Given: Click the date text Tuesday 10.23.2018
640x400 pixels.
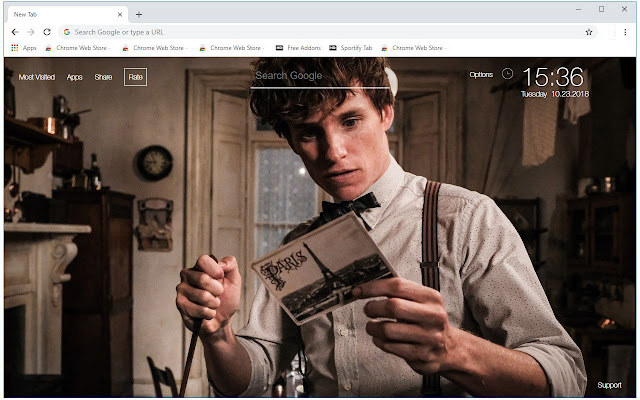Looking at the screenshot, I should [555, 94].
